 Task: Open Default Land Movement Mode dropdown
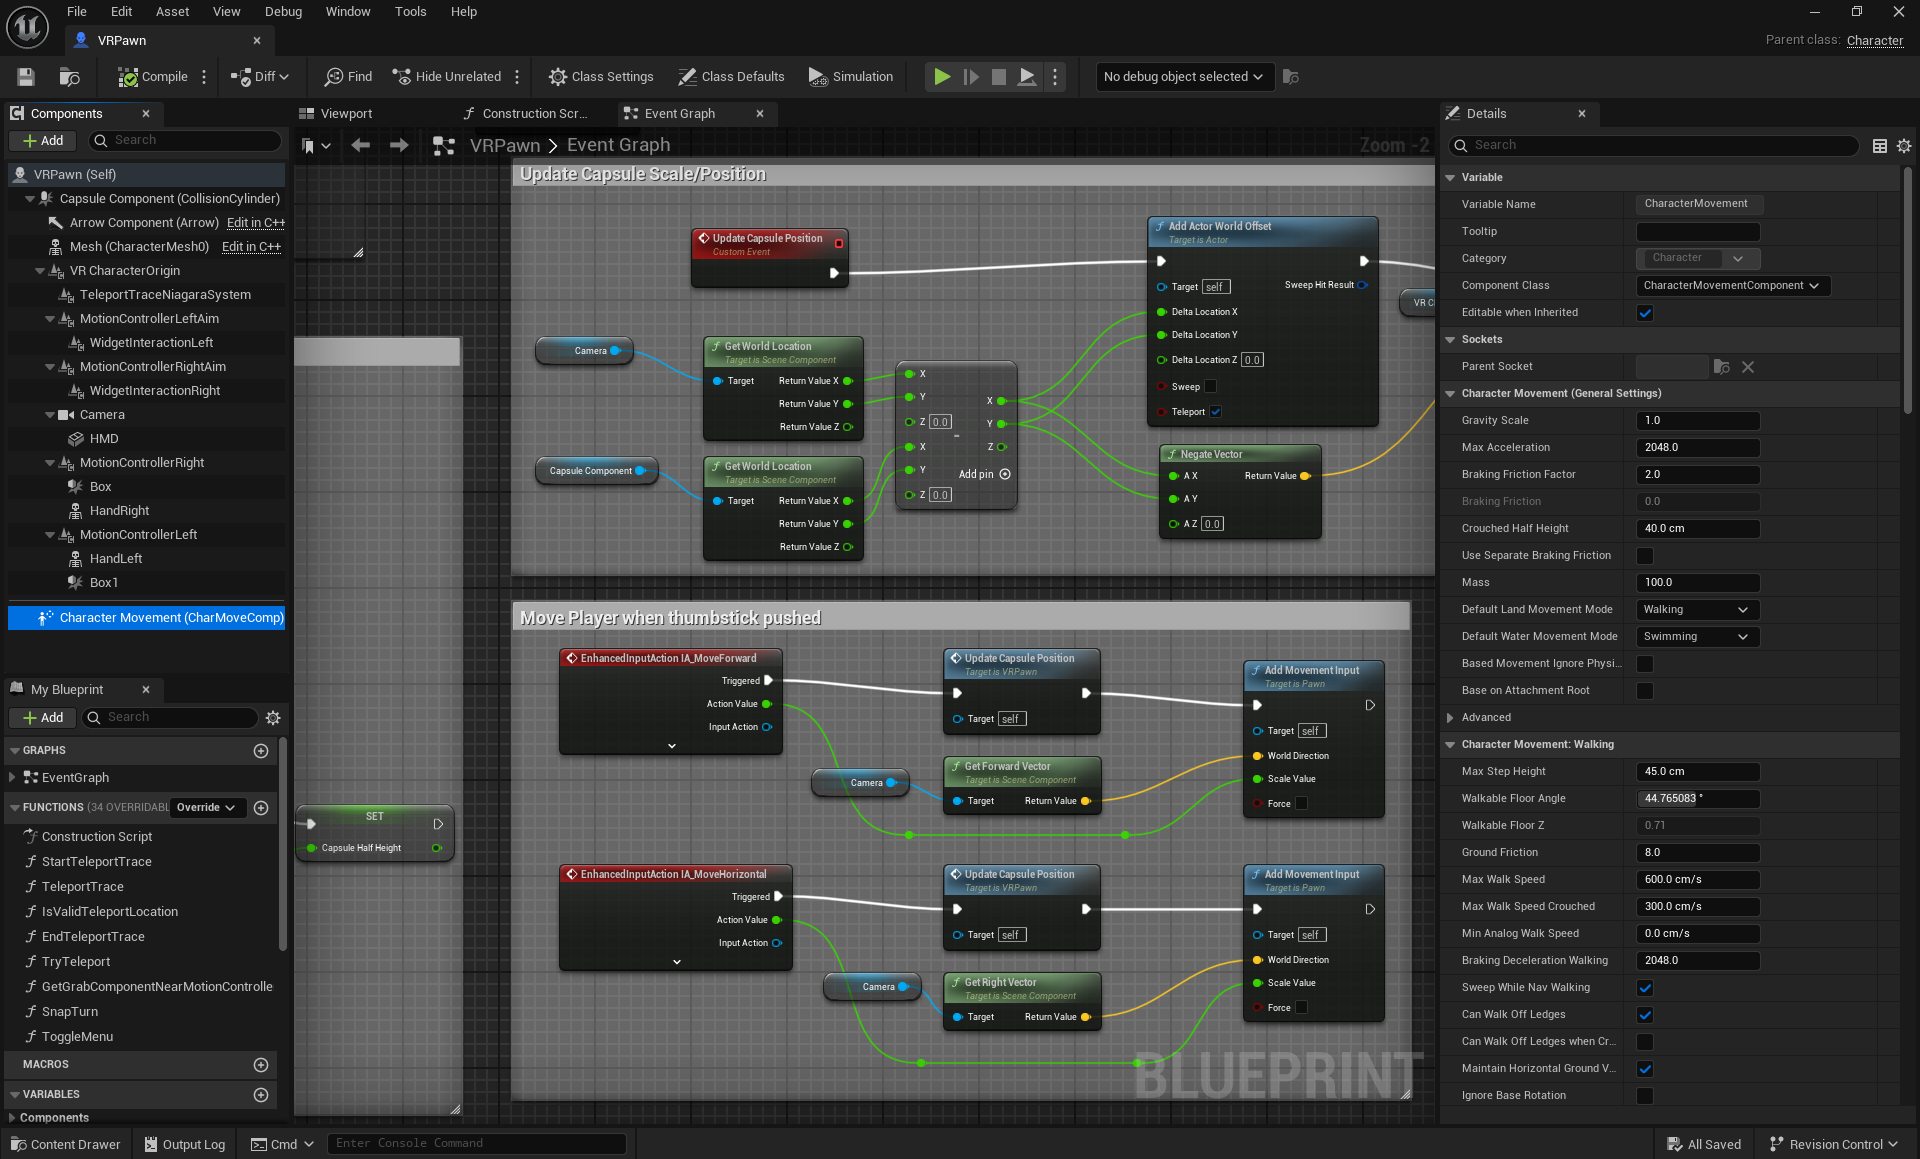pos(1697,610)
